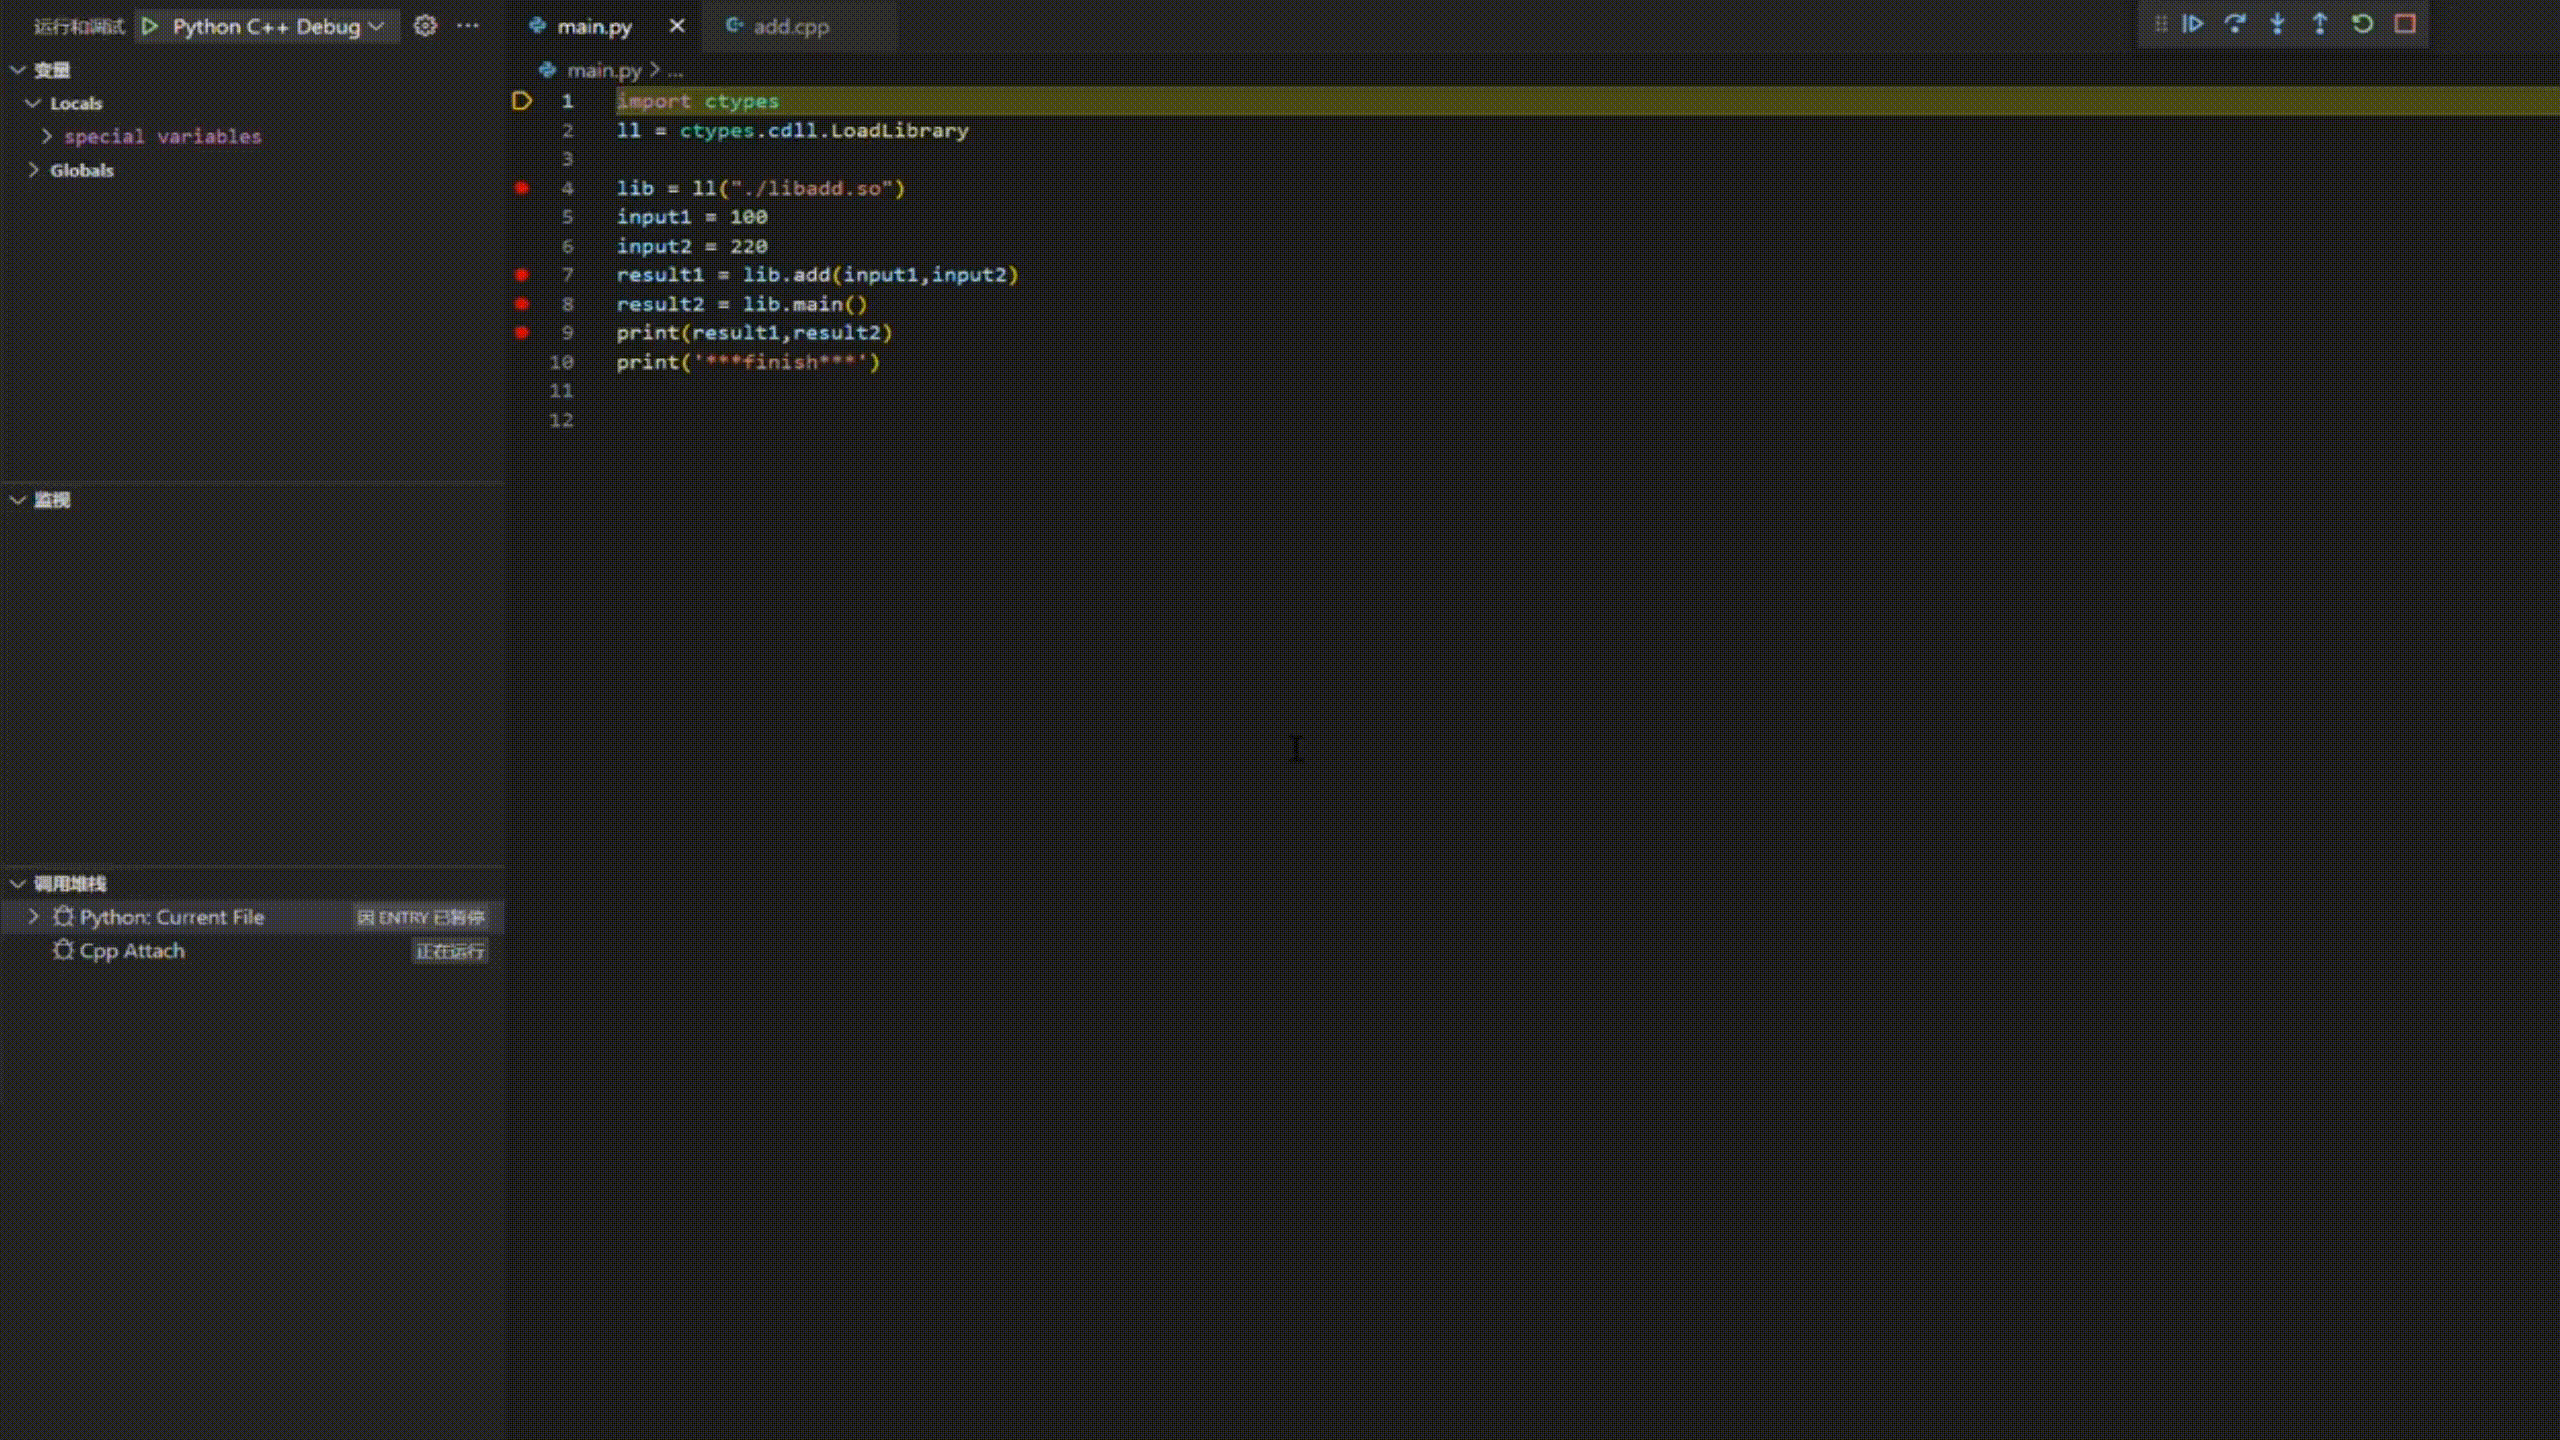The height and width of the screenshot is (1440, 2560).
Task: Open launch.json via gear icon
Action: pos(425,26)
